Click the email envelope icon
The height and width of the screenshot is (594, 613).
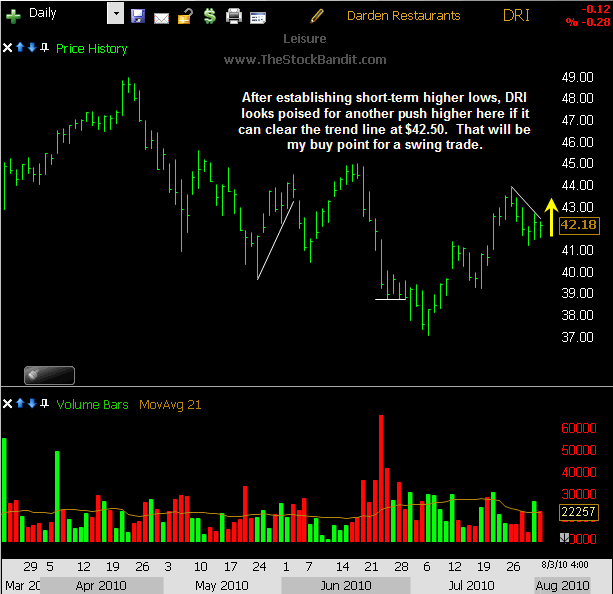(161, 16)
